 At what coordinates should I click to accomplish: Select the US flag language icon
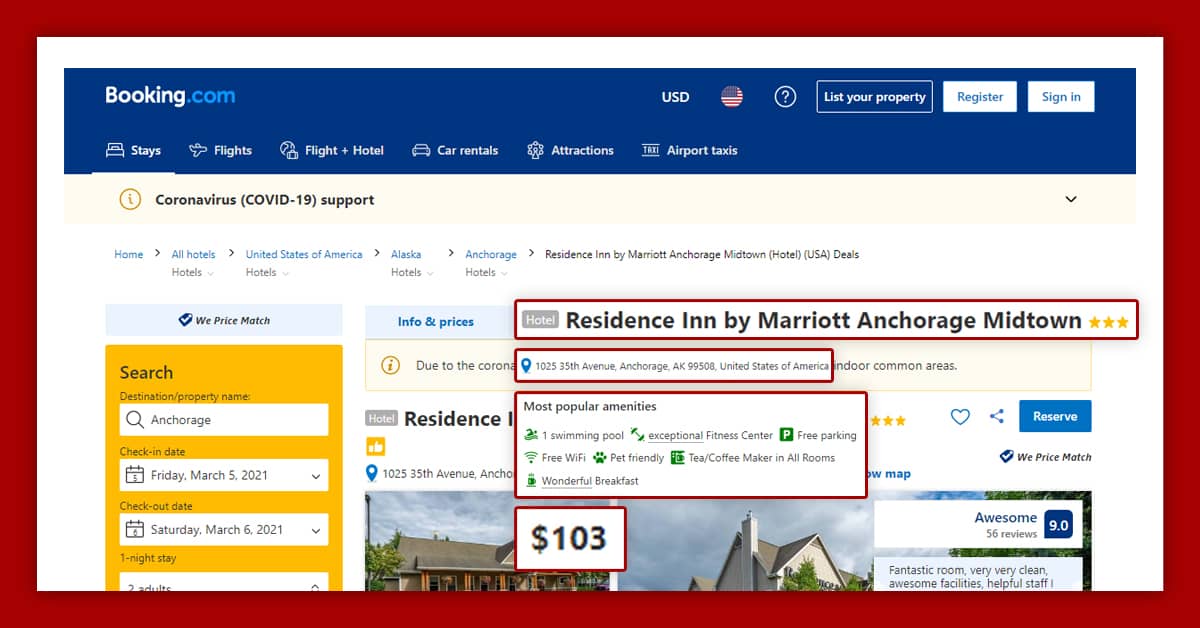point(732,97)
